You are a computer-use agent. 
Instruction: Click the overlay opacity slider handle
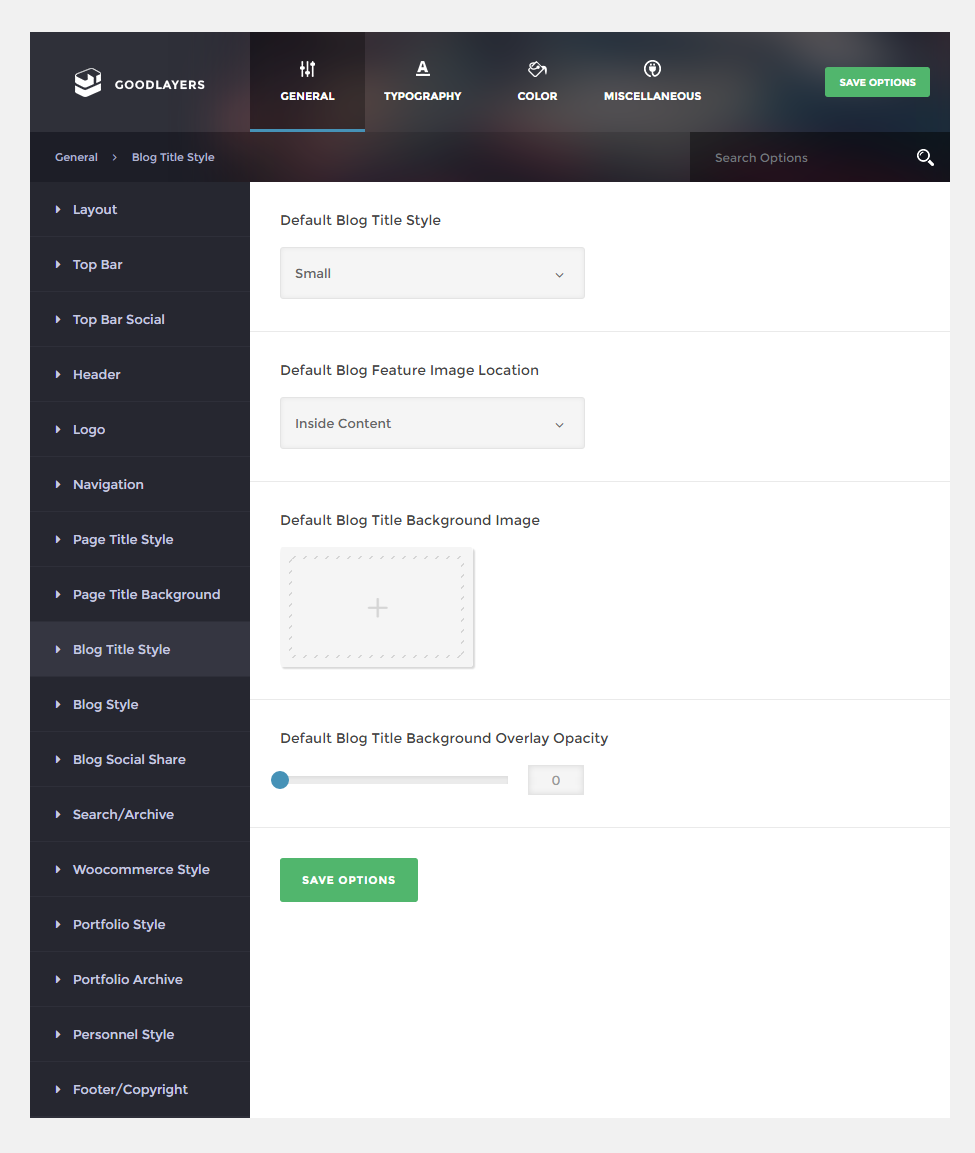280,780
